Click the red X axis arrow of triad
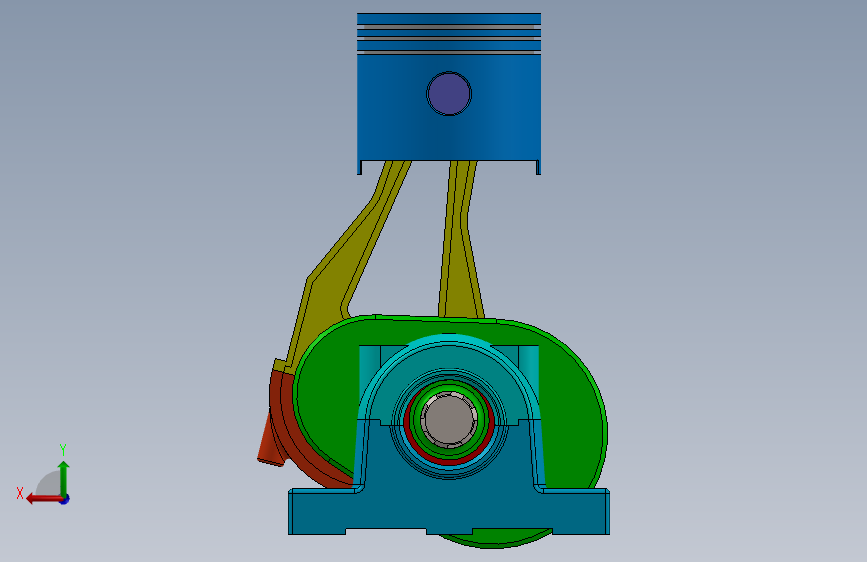The image size is (867, 562). [x=43, y=499]
